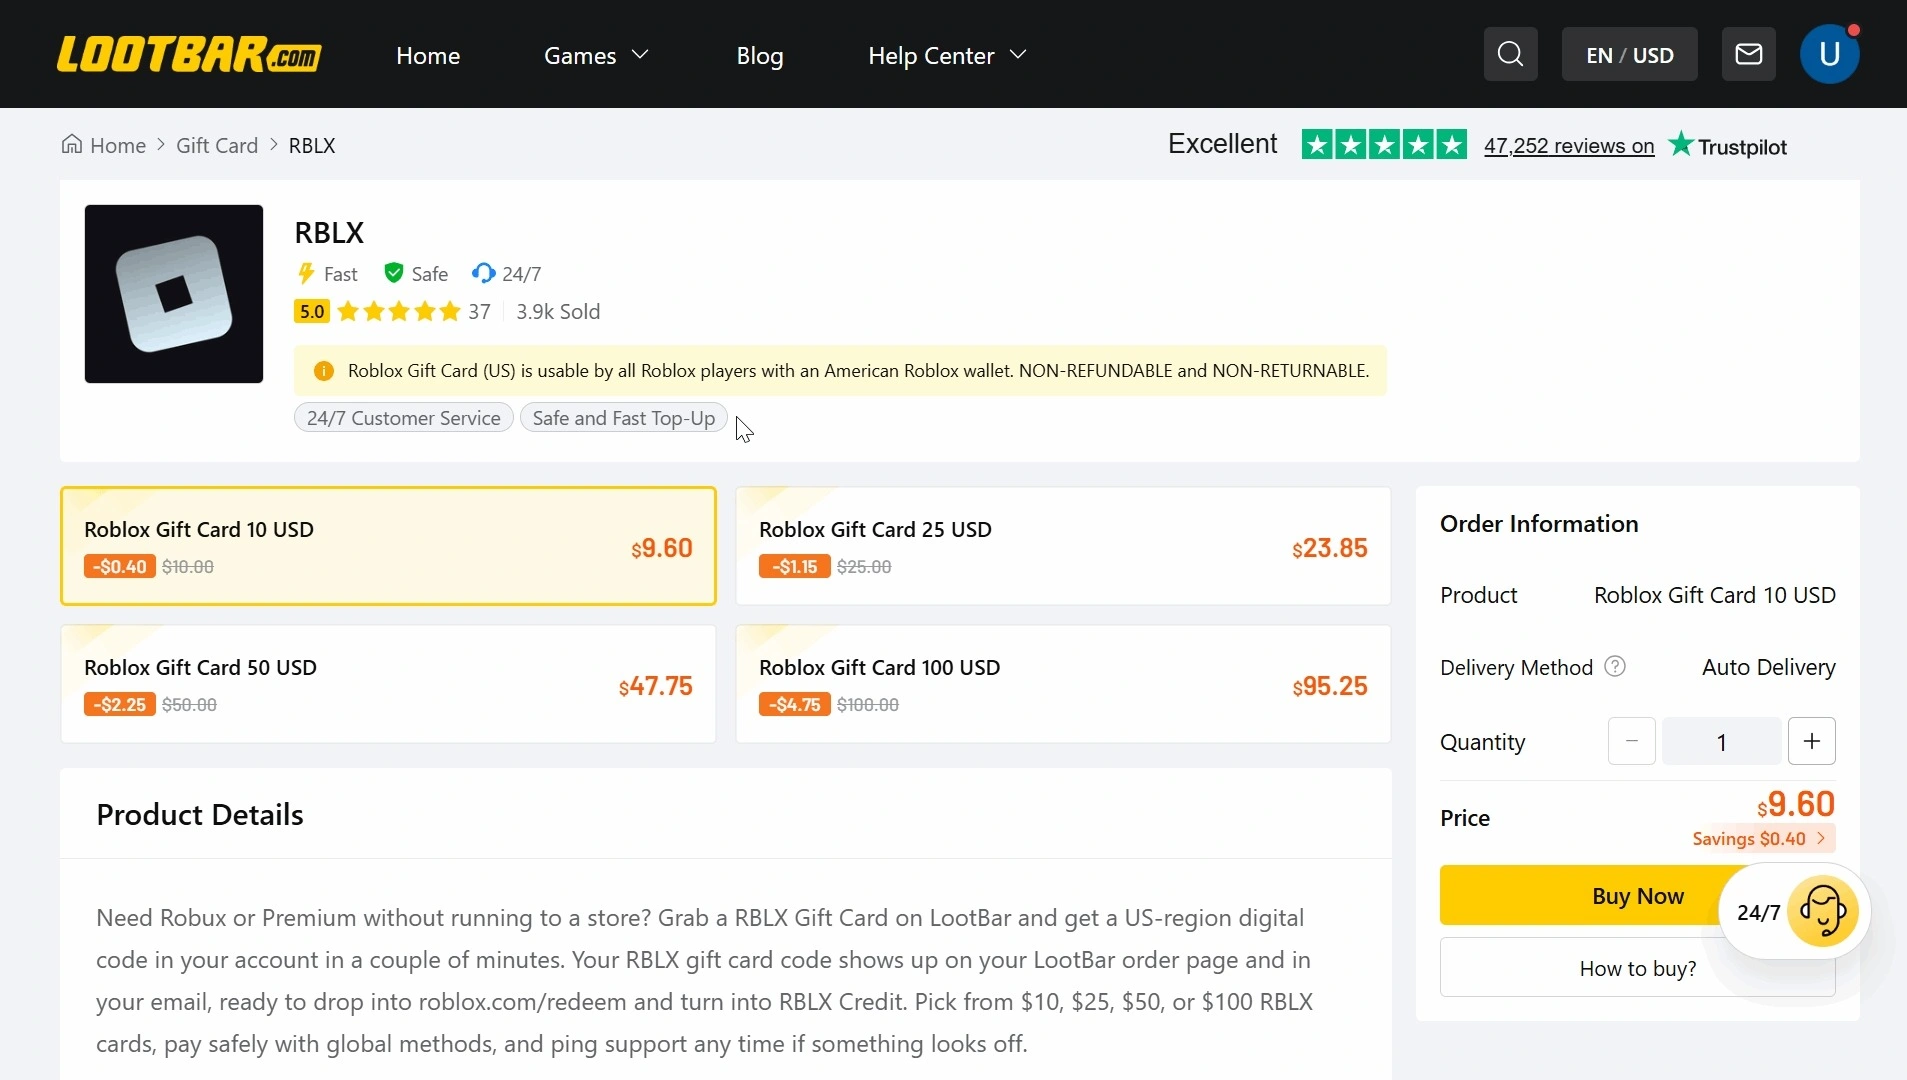Decrease quantity with the minus button
The width and height of the screenshot is (1907, 1080).
(1632, 741)
